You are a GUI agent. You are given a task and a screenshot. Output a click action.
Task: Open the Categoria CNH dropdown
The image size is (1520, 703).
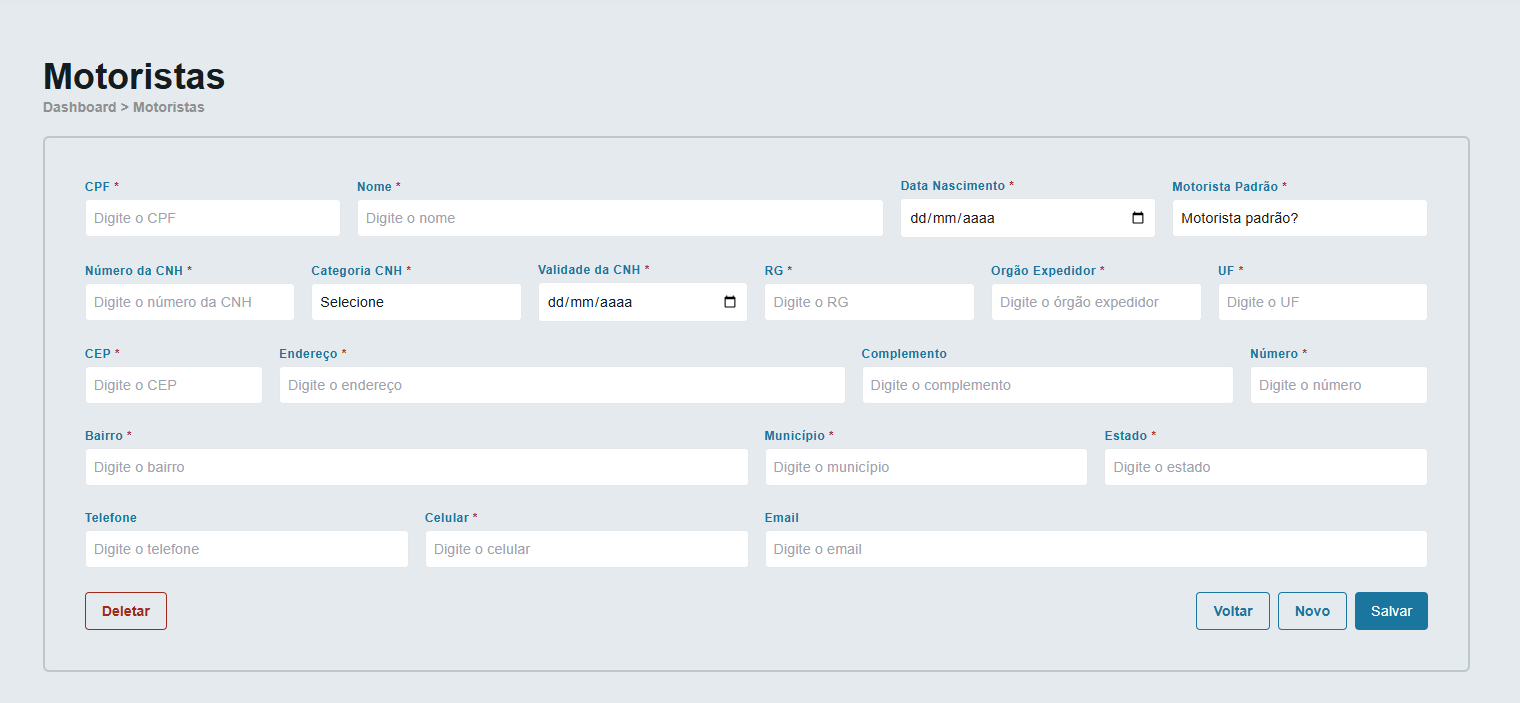pos(416,302)
